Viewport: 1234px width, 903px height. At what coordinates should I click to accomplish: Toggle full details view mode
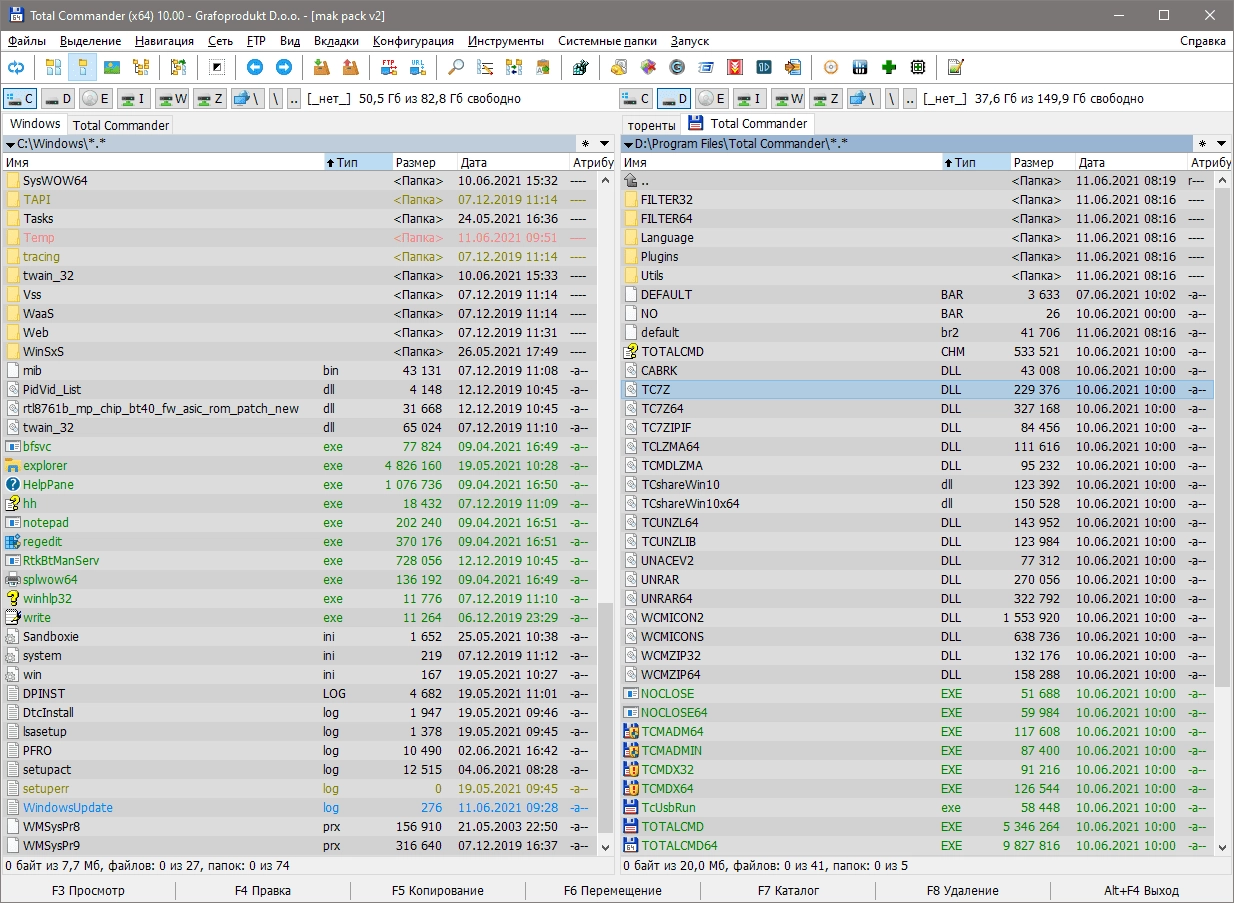pos(83,67)
